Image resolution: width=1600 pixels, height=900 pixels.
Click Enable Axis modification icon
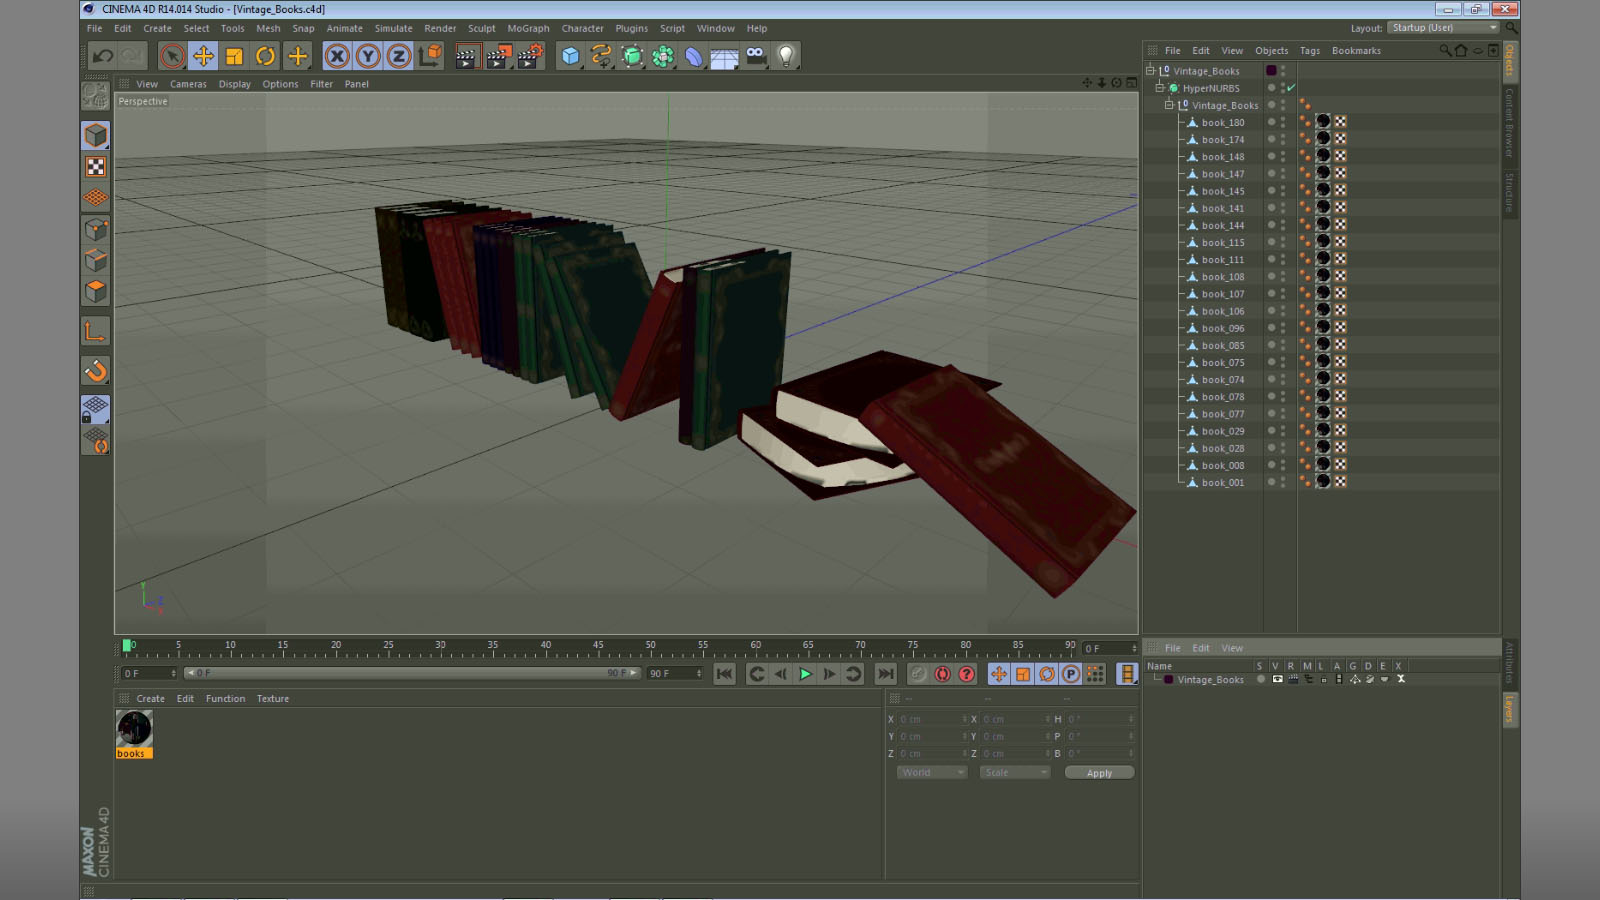click(96, 331)
